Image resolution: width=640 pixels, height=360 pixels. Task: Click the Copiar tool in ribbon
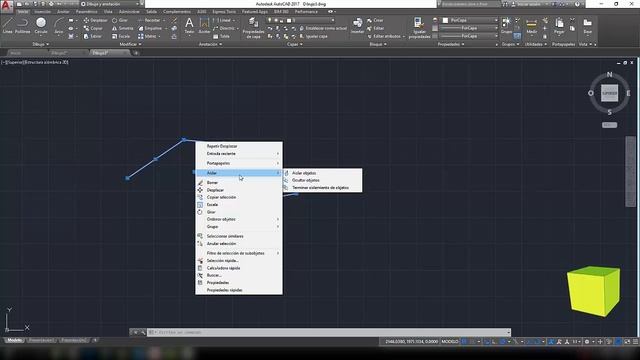click(93, 28)
